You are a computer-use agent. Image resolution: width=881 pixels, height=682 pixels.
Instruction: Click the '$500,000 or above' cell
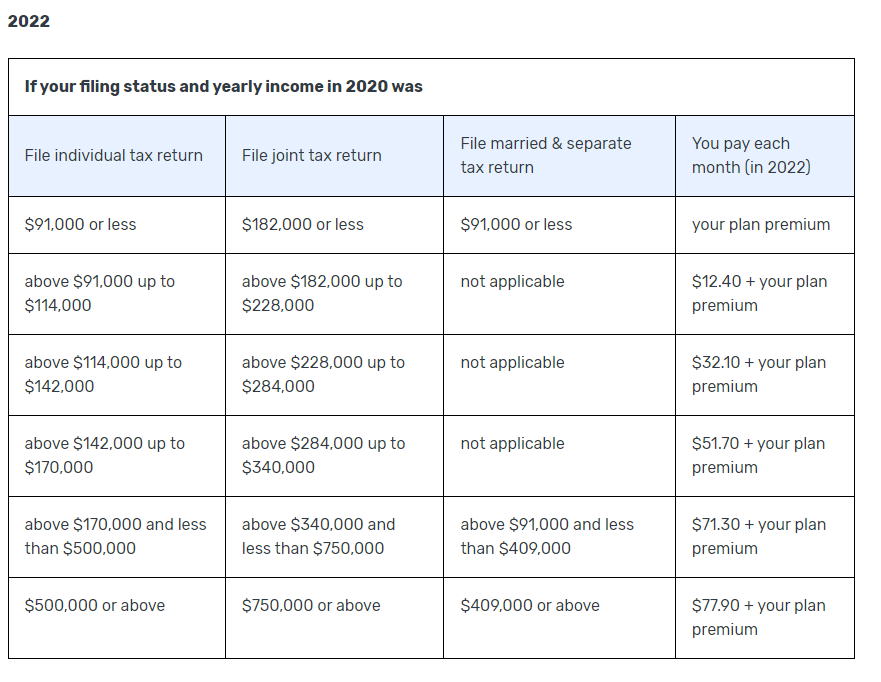(95, 605)
